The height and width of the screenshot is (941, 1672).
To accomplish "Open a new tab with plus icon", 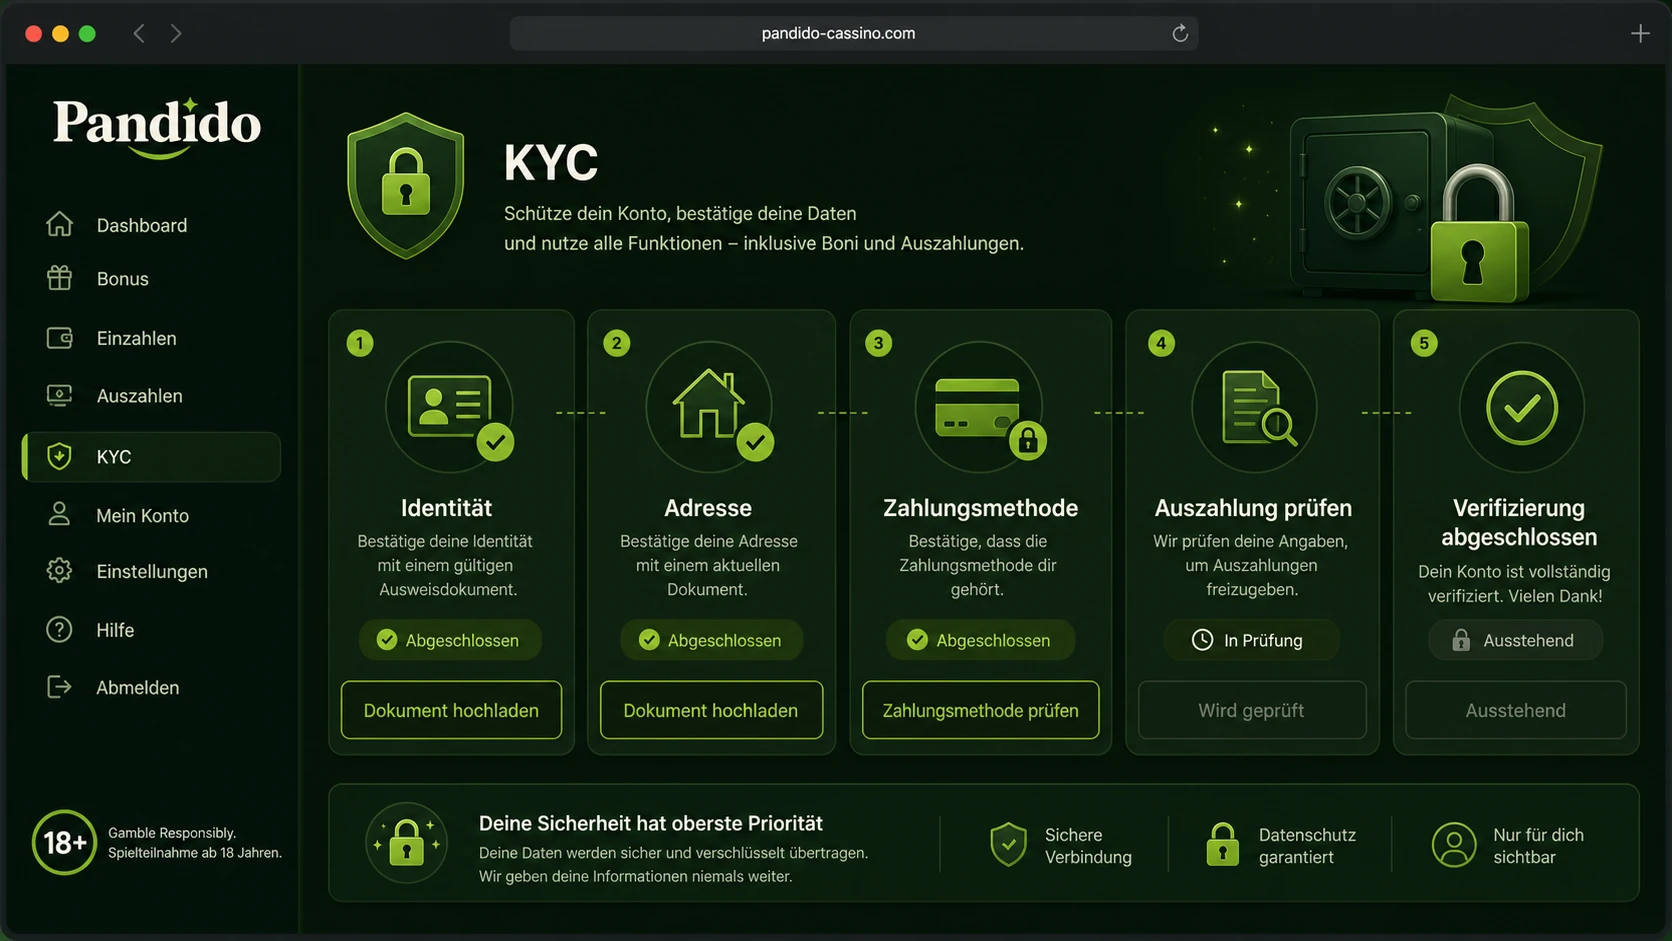I will 1640,33.
